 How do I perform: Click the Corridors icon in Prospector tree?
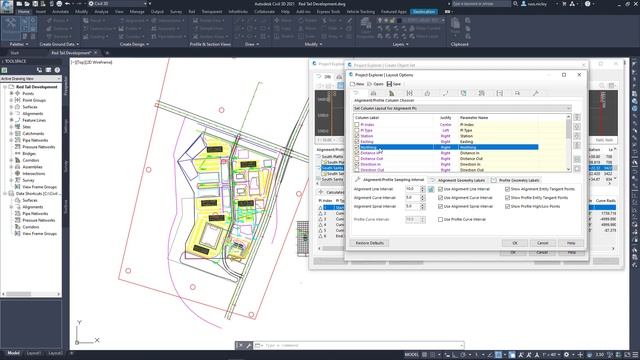point(18,160)
